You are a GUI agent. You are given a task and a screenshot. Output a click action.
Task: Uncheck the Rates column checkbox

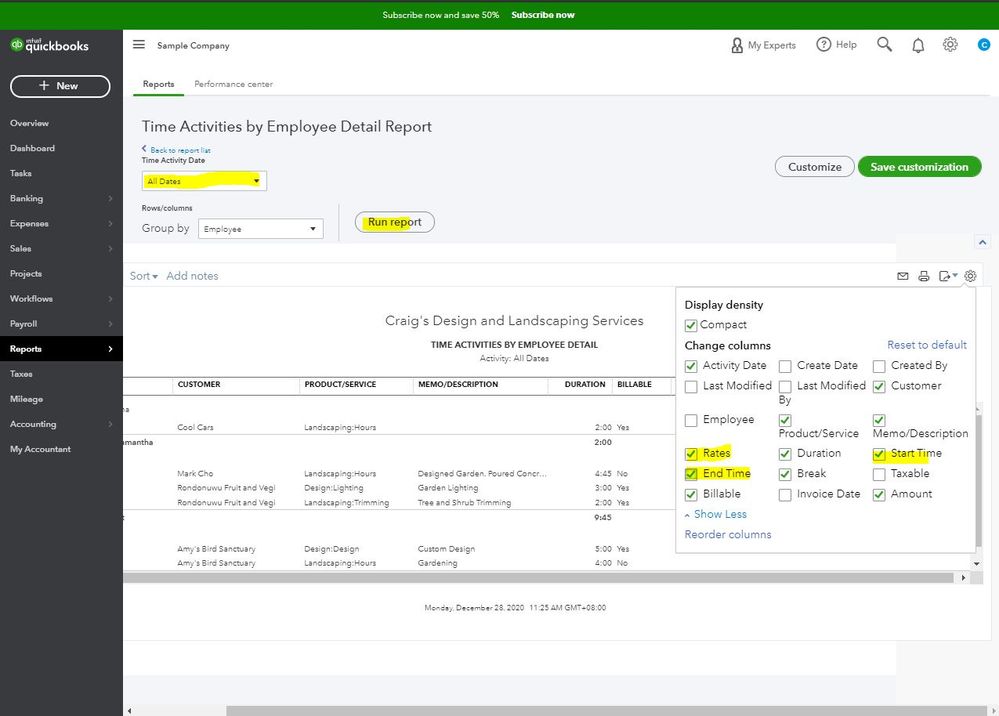click(691, 454)
